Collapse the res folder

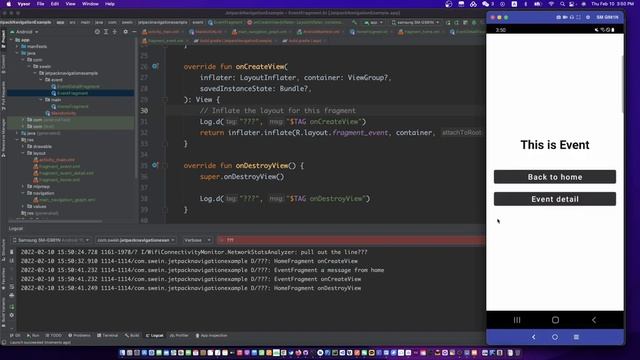coord(17,140)
